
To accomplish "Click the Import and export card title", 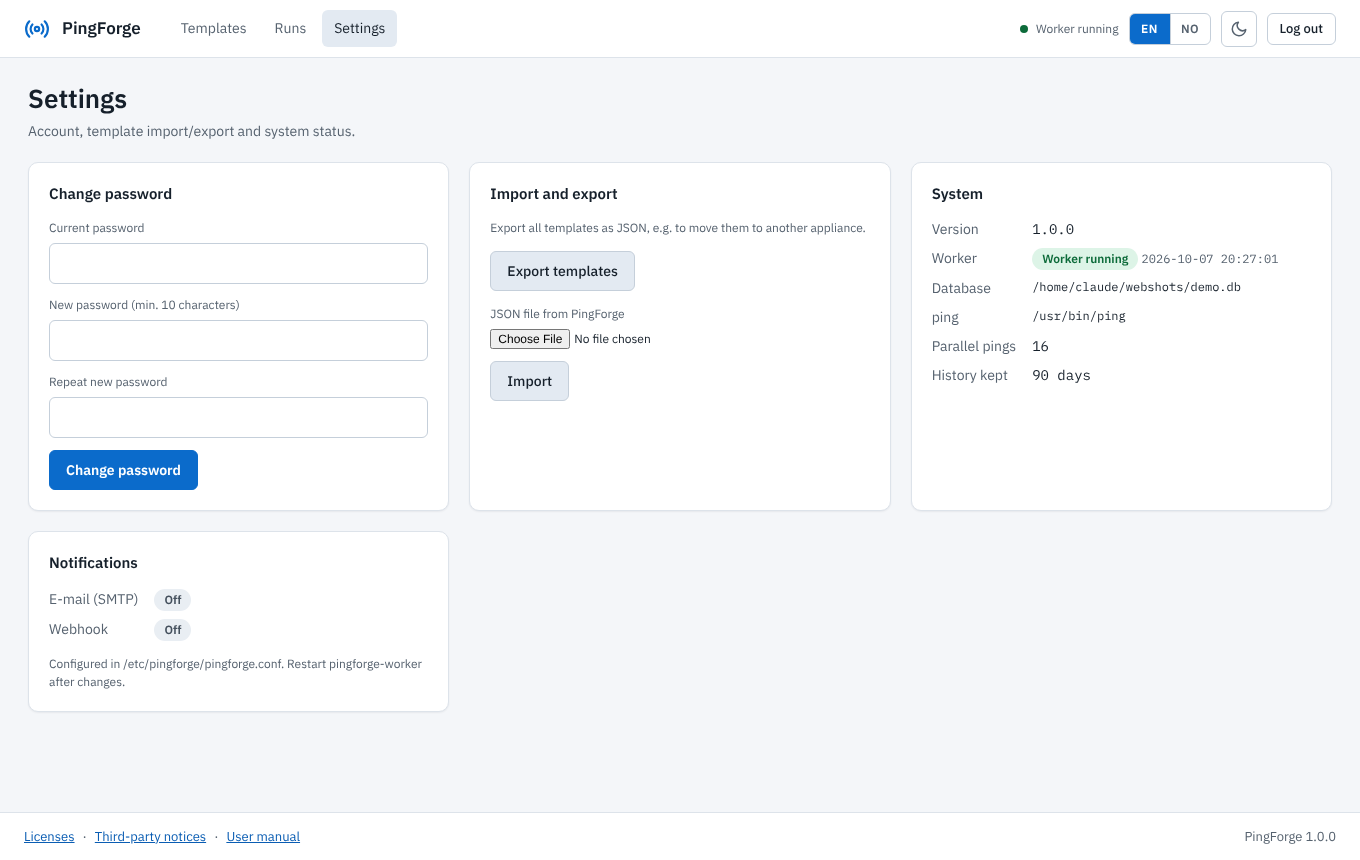I will 554,194.
